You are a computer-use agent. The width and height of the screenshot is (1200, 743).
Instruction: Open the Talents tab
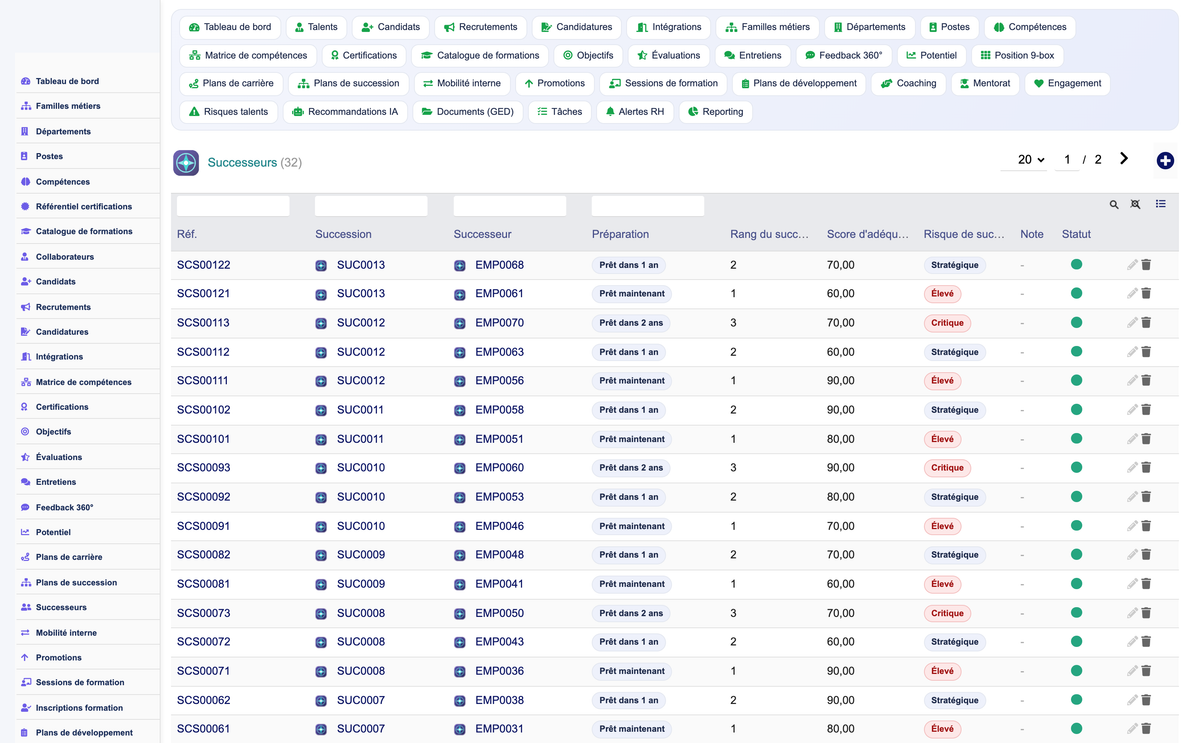pyautogui.click(x=315, y=27)
